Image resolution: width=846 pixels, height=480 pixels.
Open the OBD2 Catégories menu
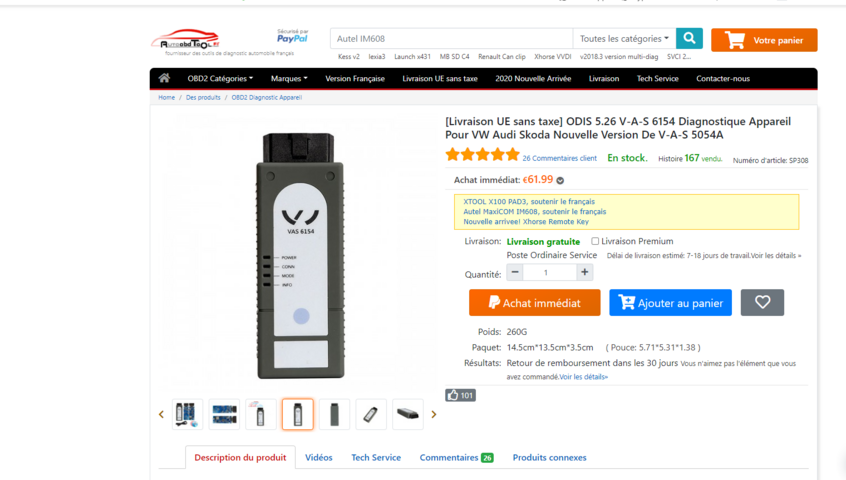click(x=220, y=78)
